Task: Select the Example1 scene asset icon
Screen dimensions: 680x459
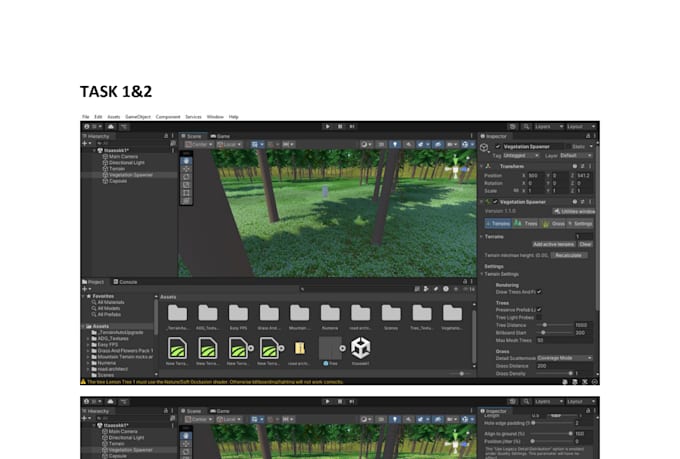Action: tap(360, 348)
